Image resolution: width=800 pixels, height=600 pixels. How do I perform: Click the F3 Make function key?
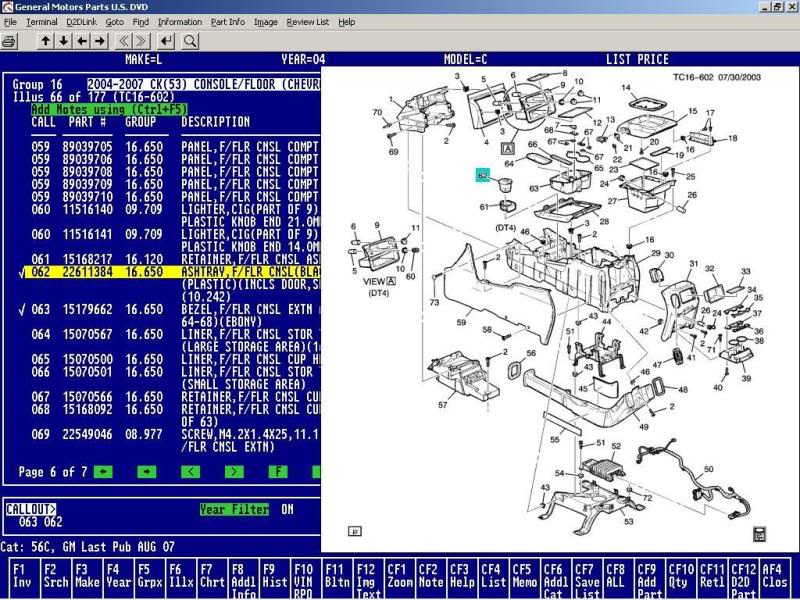[x=87, y=579]
